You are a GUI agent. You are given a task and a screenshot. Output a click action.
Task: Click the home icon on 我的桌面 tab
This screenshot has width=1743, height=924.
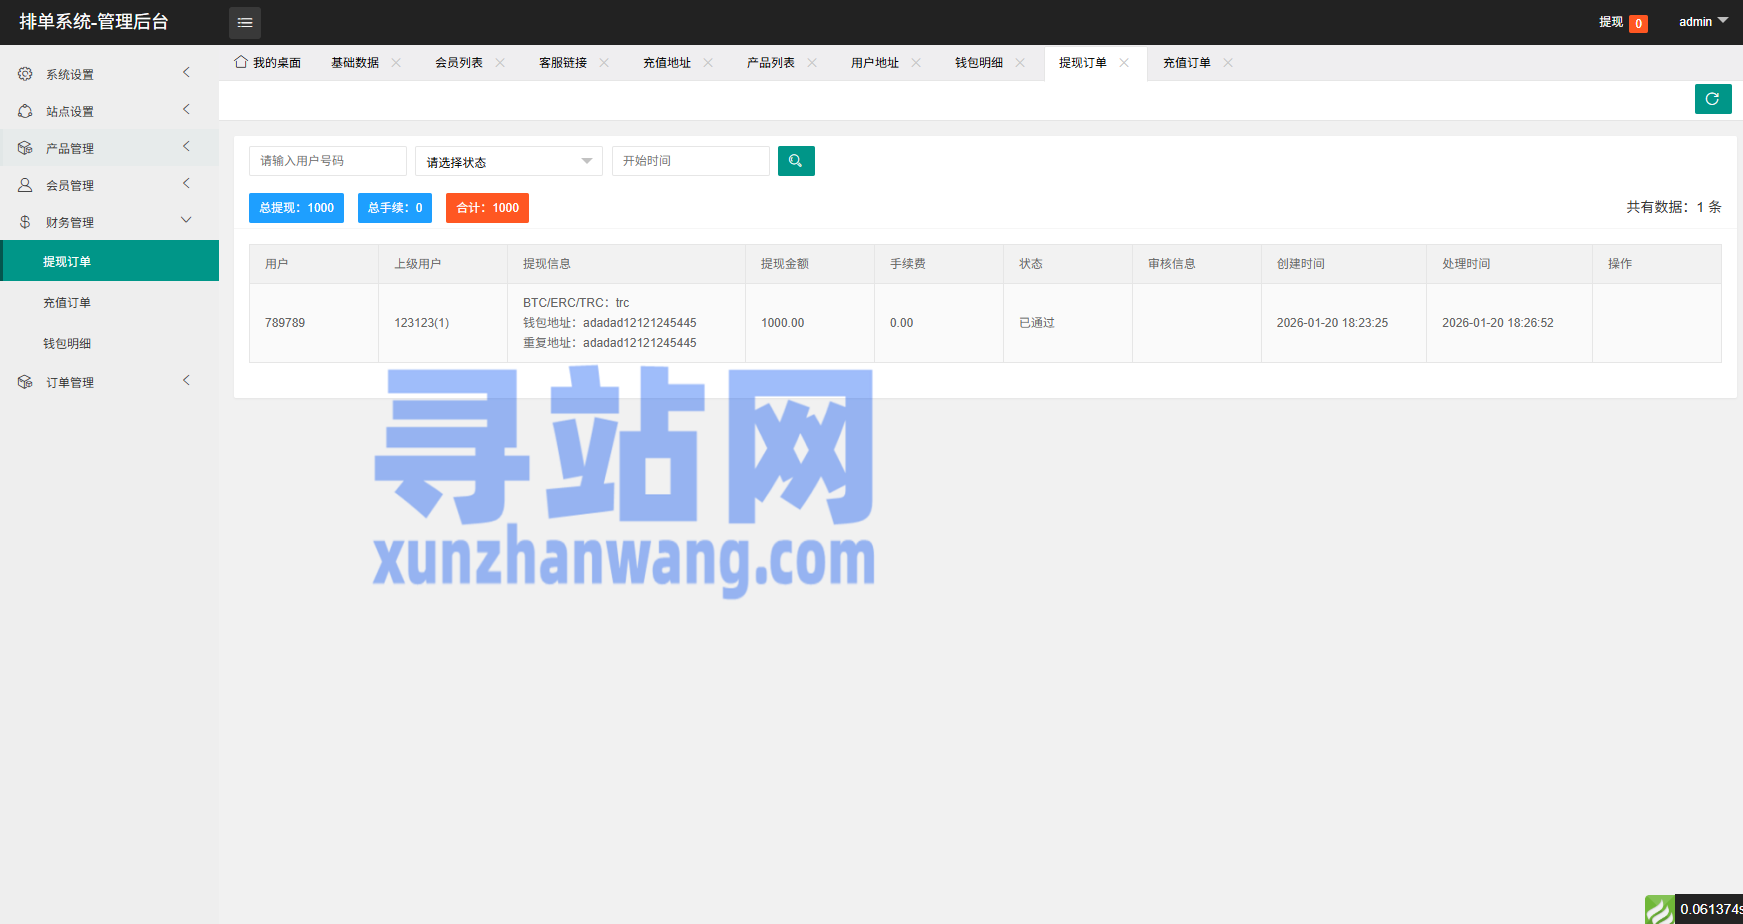[241, 62]
